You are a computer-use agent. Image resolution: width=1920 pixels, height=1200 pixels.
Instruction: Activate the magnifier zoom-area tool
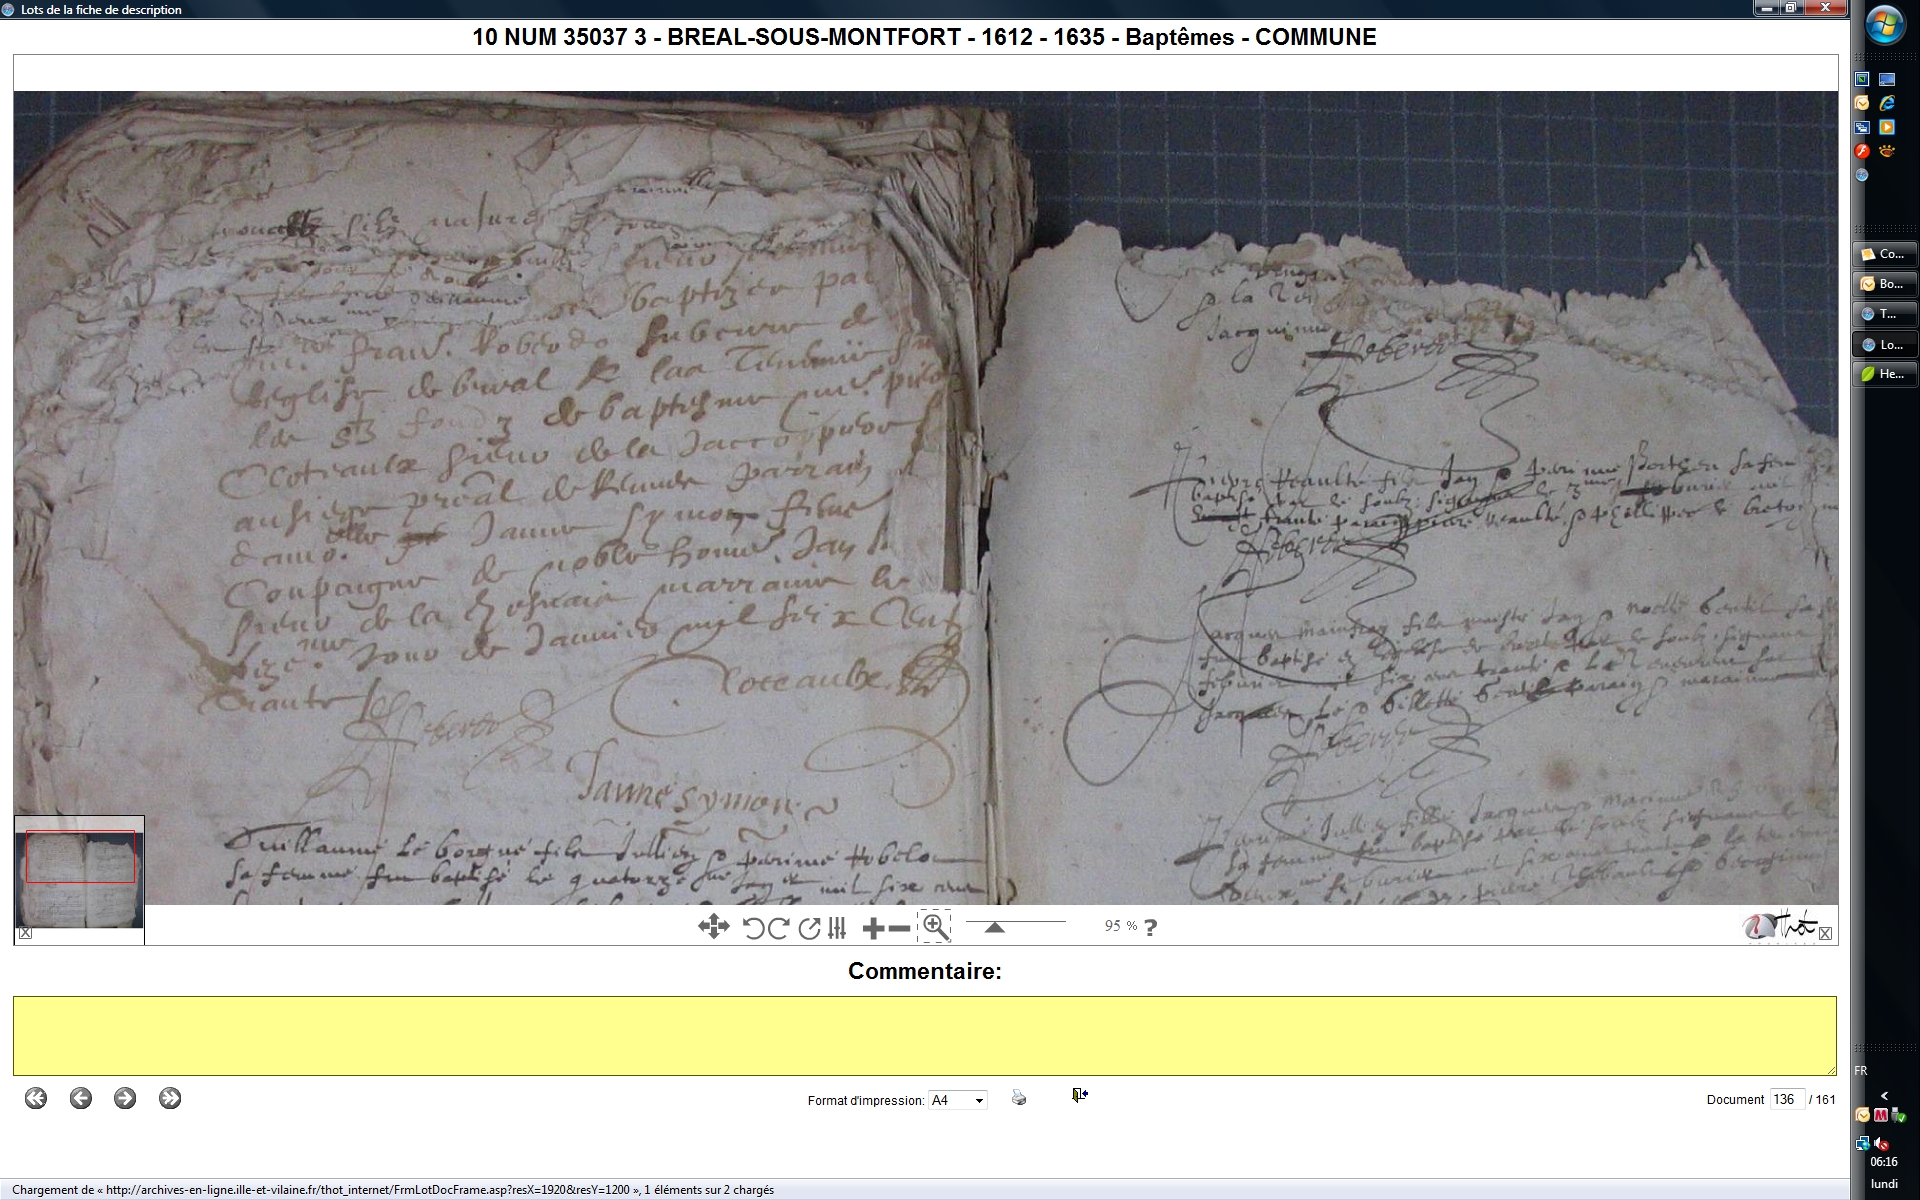click(x=935, y=927)
